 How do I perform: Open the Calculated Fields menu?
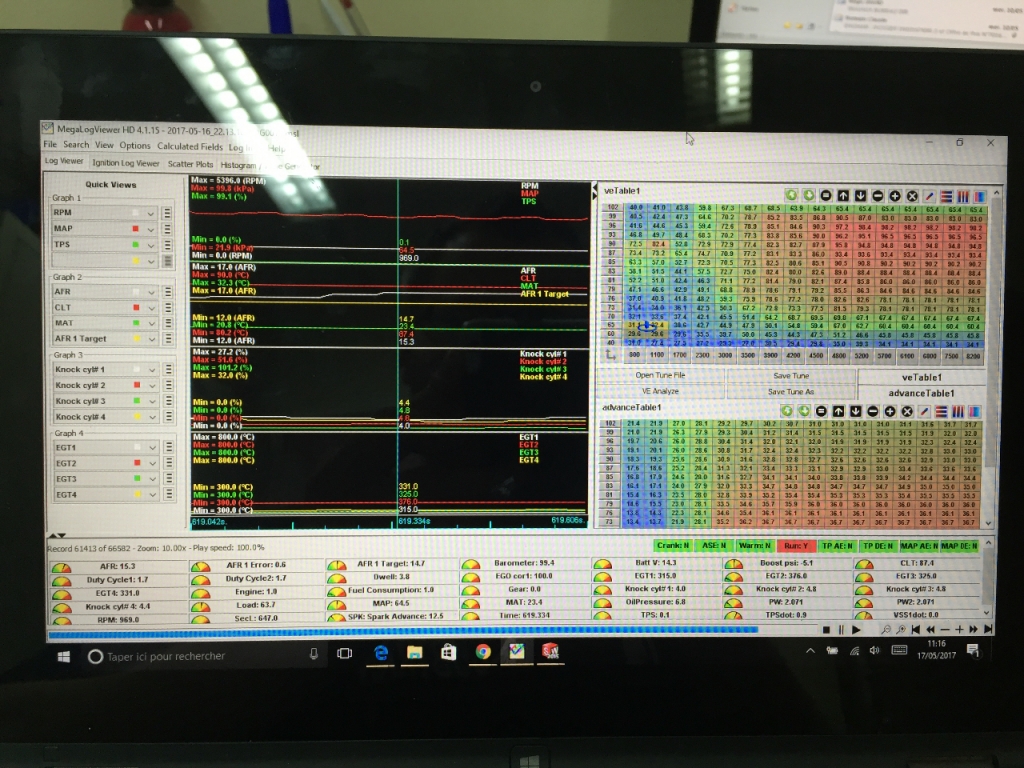189,146
